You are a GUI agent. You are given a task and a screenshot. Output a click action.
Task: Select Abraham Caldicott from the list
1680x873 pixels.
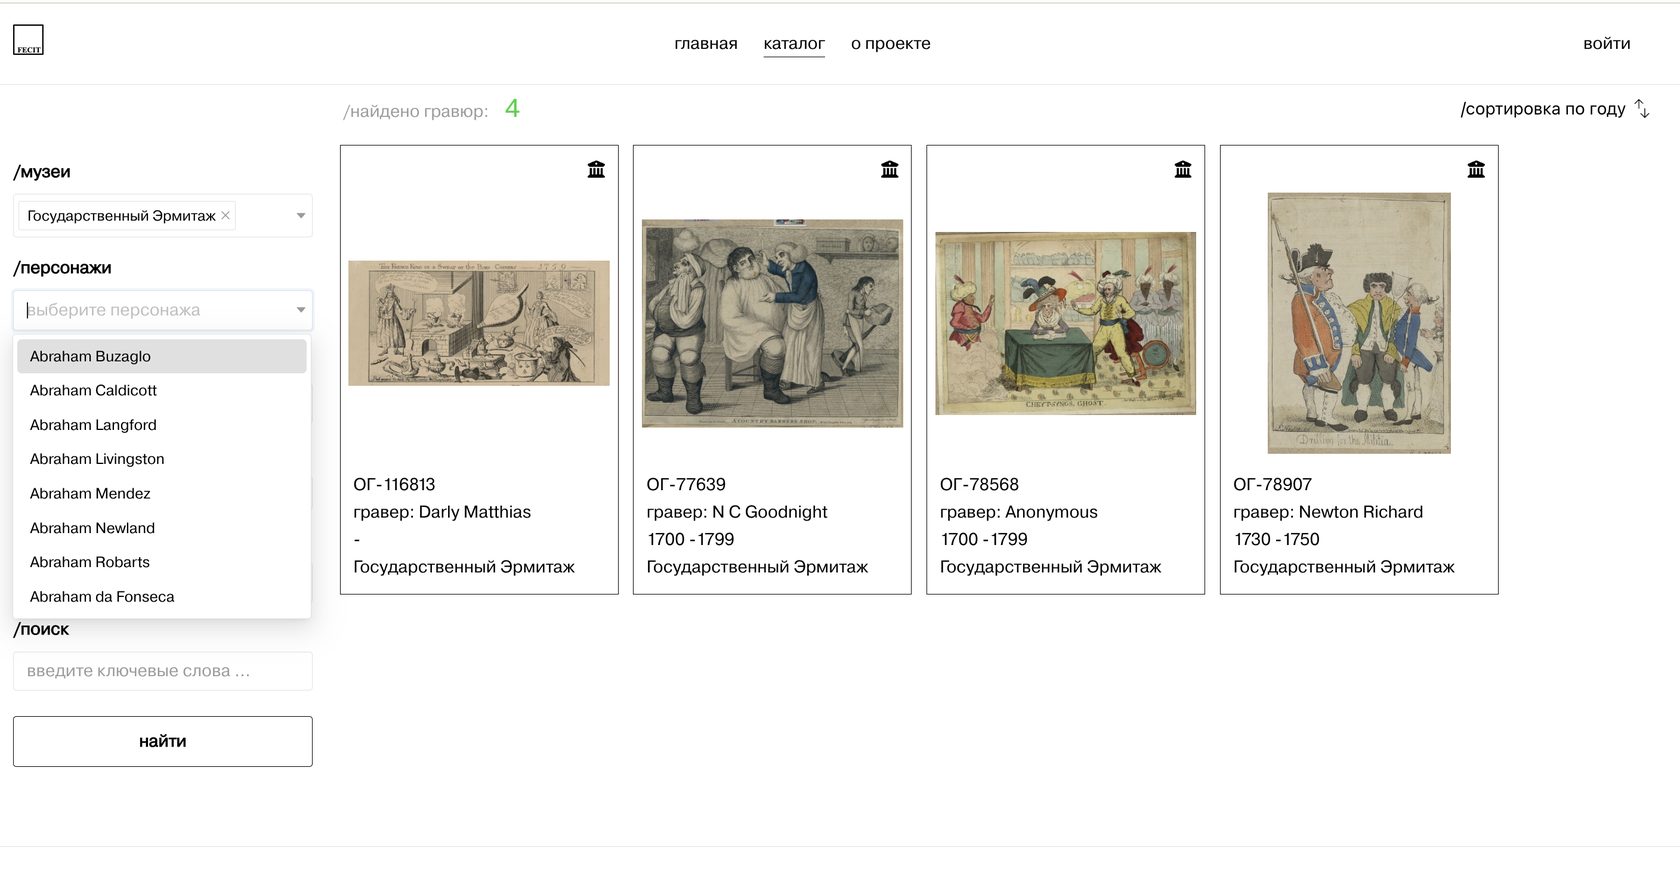(162, 390)
